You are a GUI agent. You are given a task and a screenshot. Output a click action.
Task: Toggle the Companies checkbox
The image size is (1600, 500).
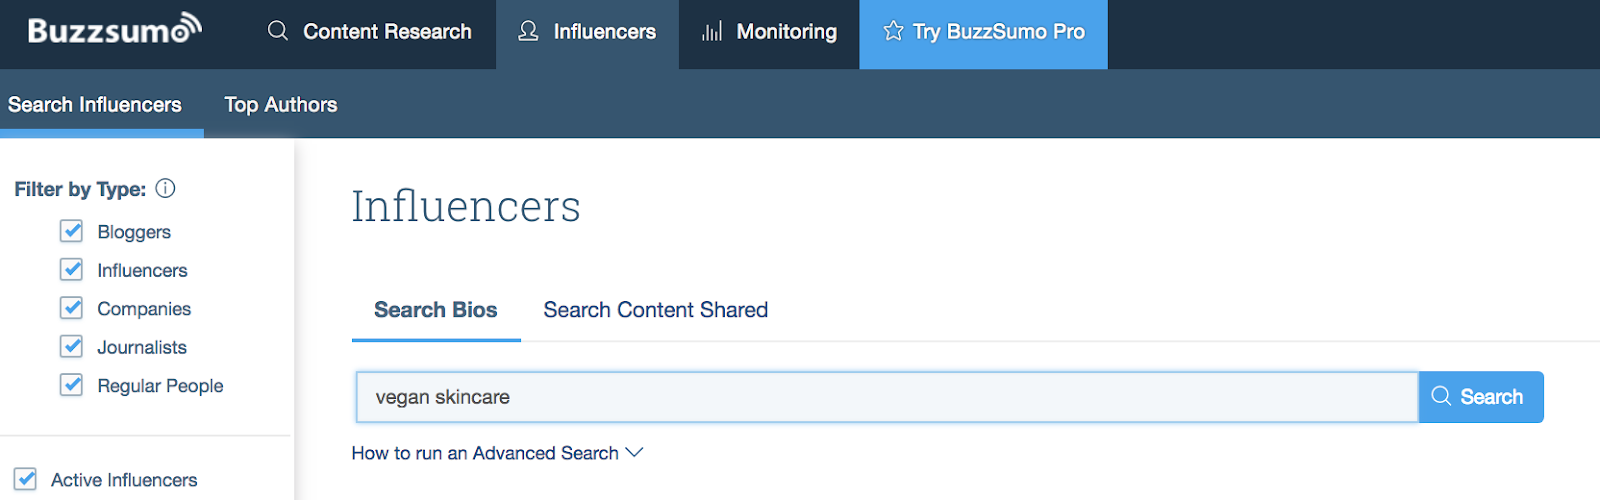point(71,308)
